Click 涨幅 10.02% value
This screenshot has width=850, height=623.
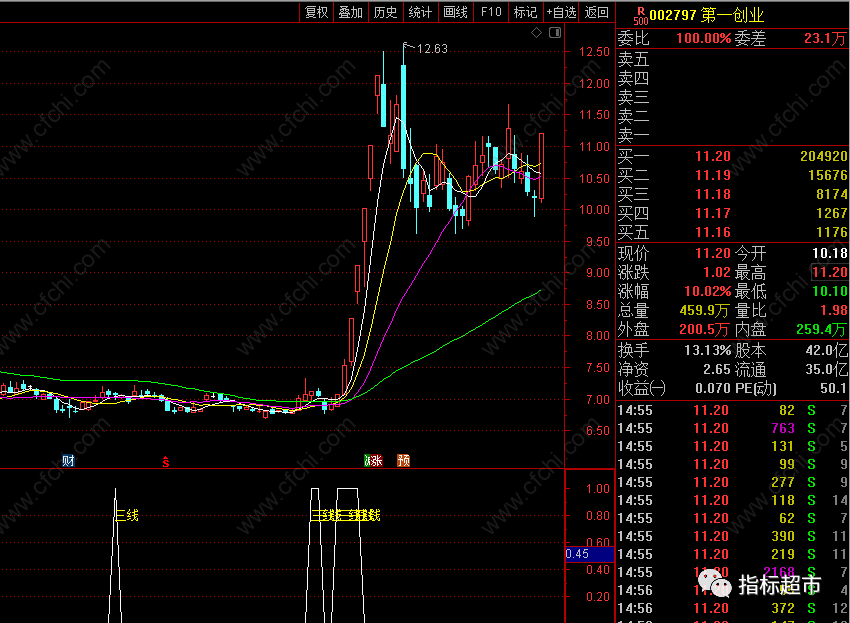pyautogui.click(x=707, y=291)
